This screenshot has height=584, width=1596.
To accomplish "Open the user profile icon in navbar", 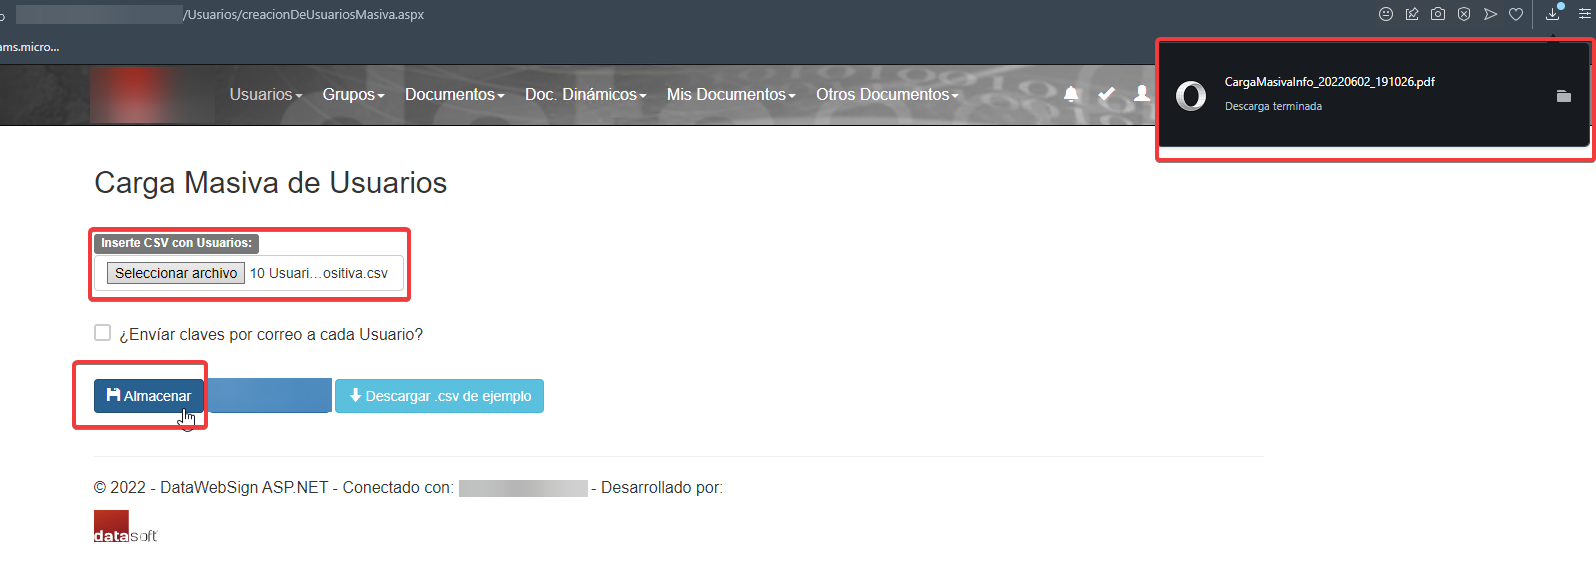I will click(x=1141, y=94).
